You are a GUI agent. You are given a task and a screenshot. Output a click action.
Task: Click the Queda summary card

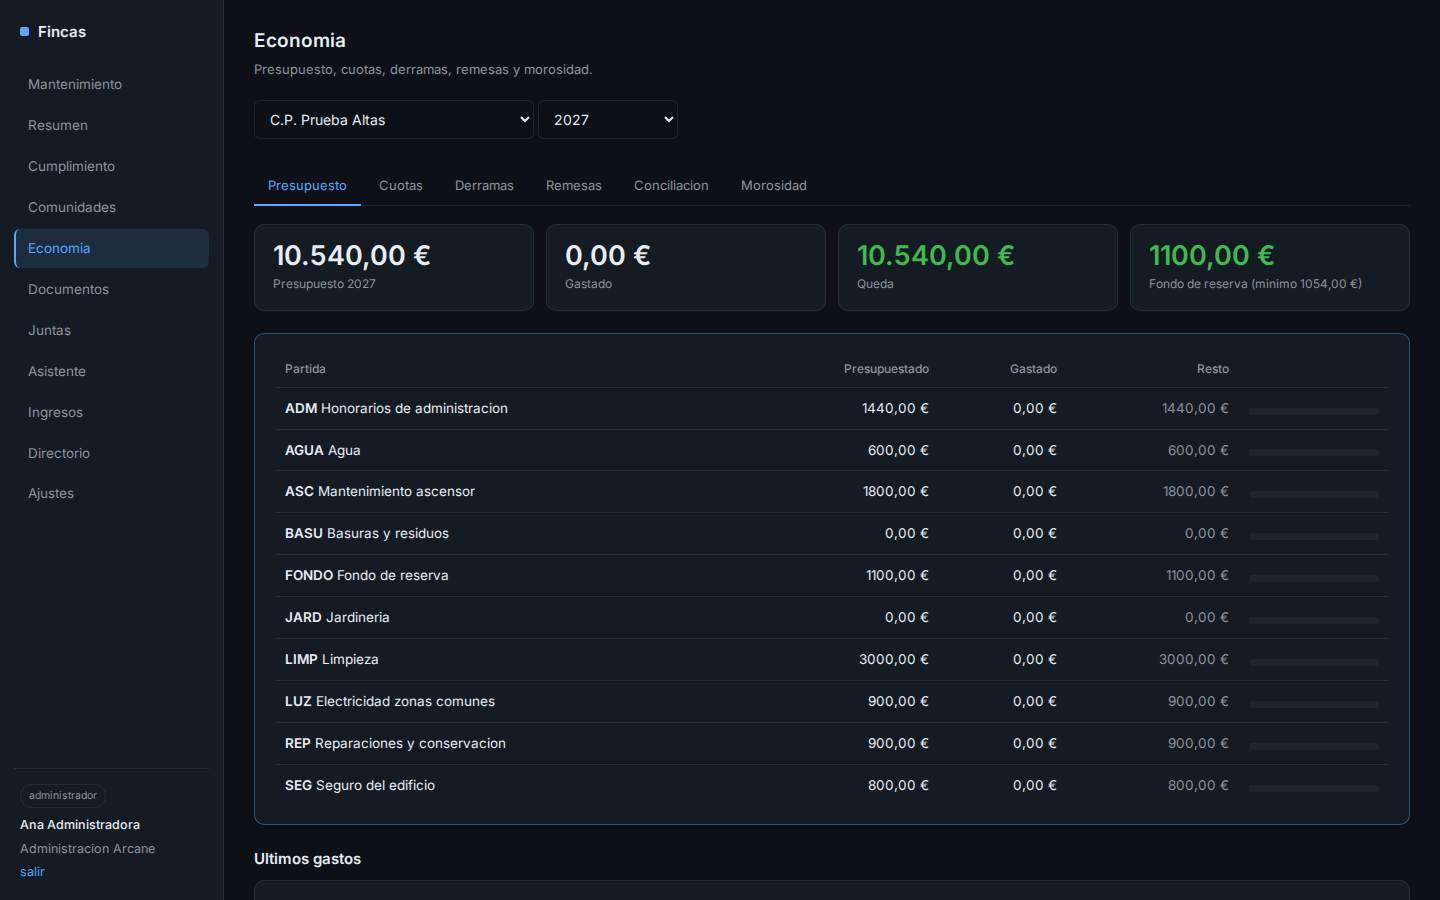[978, 267]
